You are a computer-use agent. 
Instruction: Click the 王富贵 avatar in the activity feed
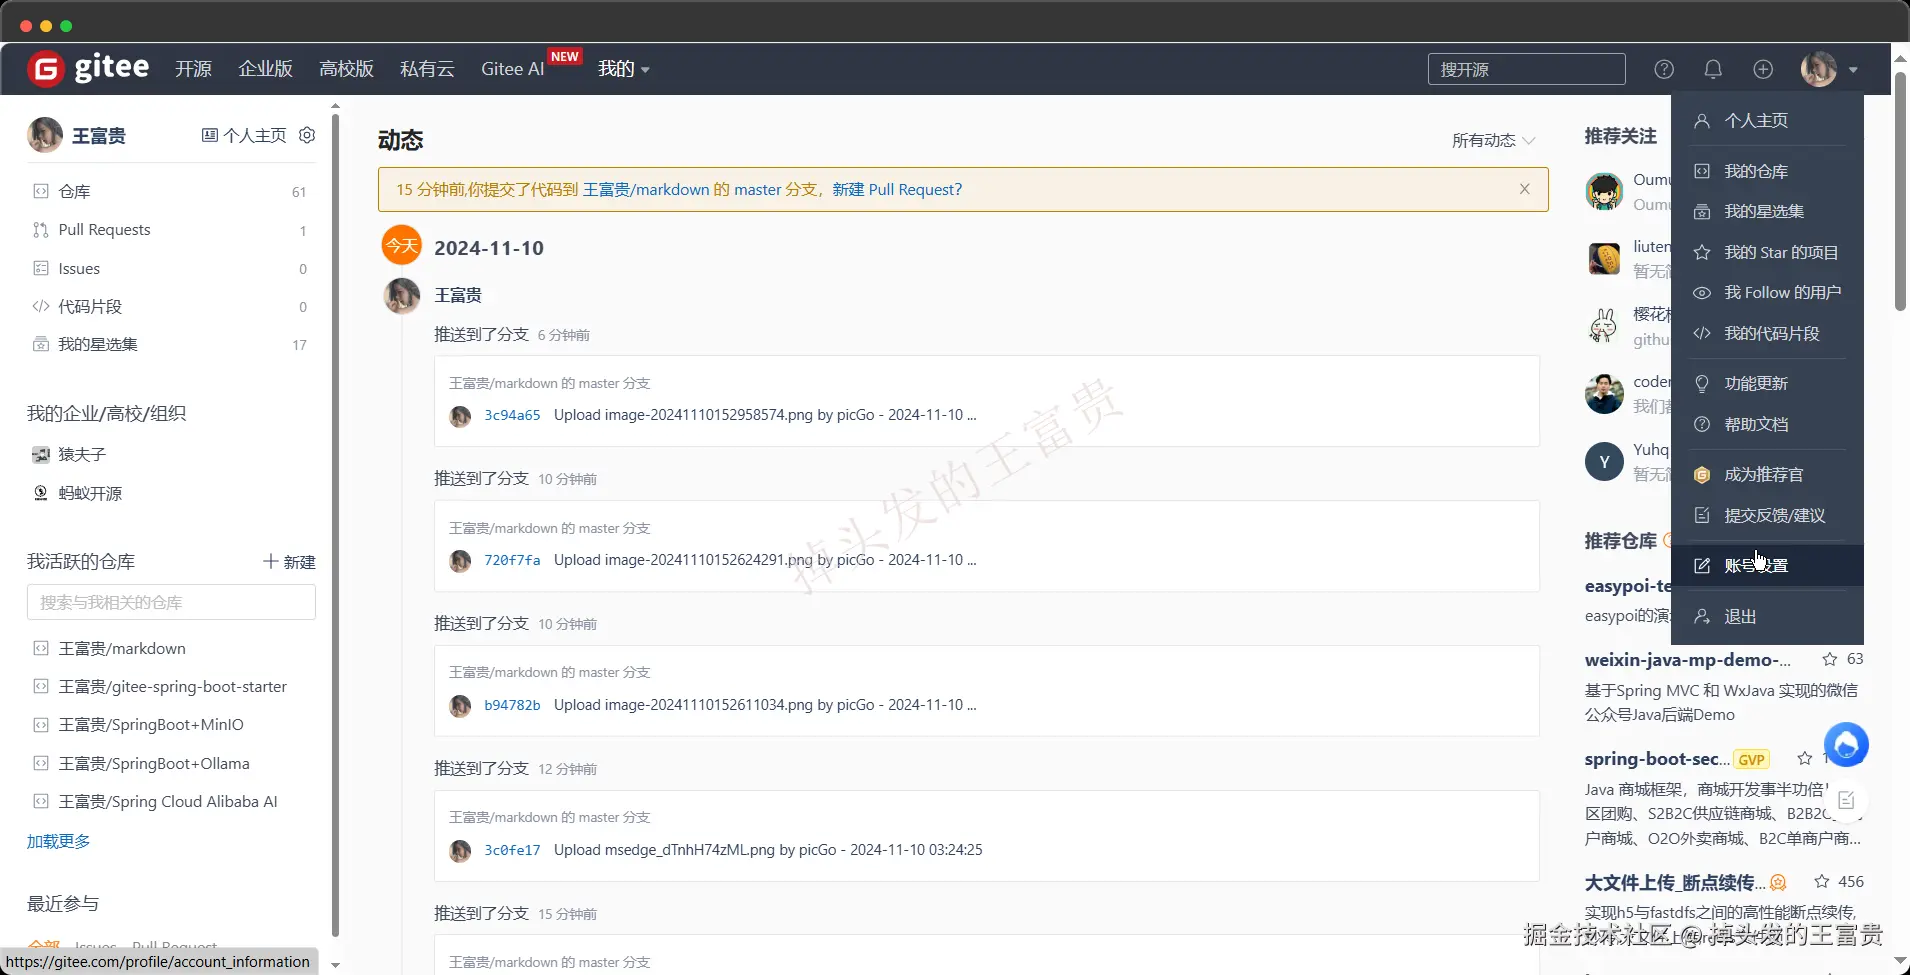pyautogui.click(x=402, y=296)
